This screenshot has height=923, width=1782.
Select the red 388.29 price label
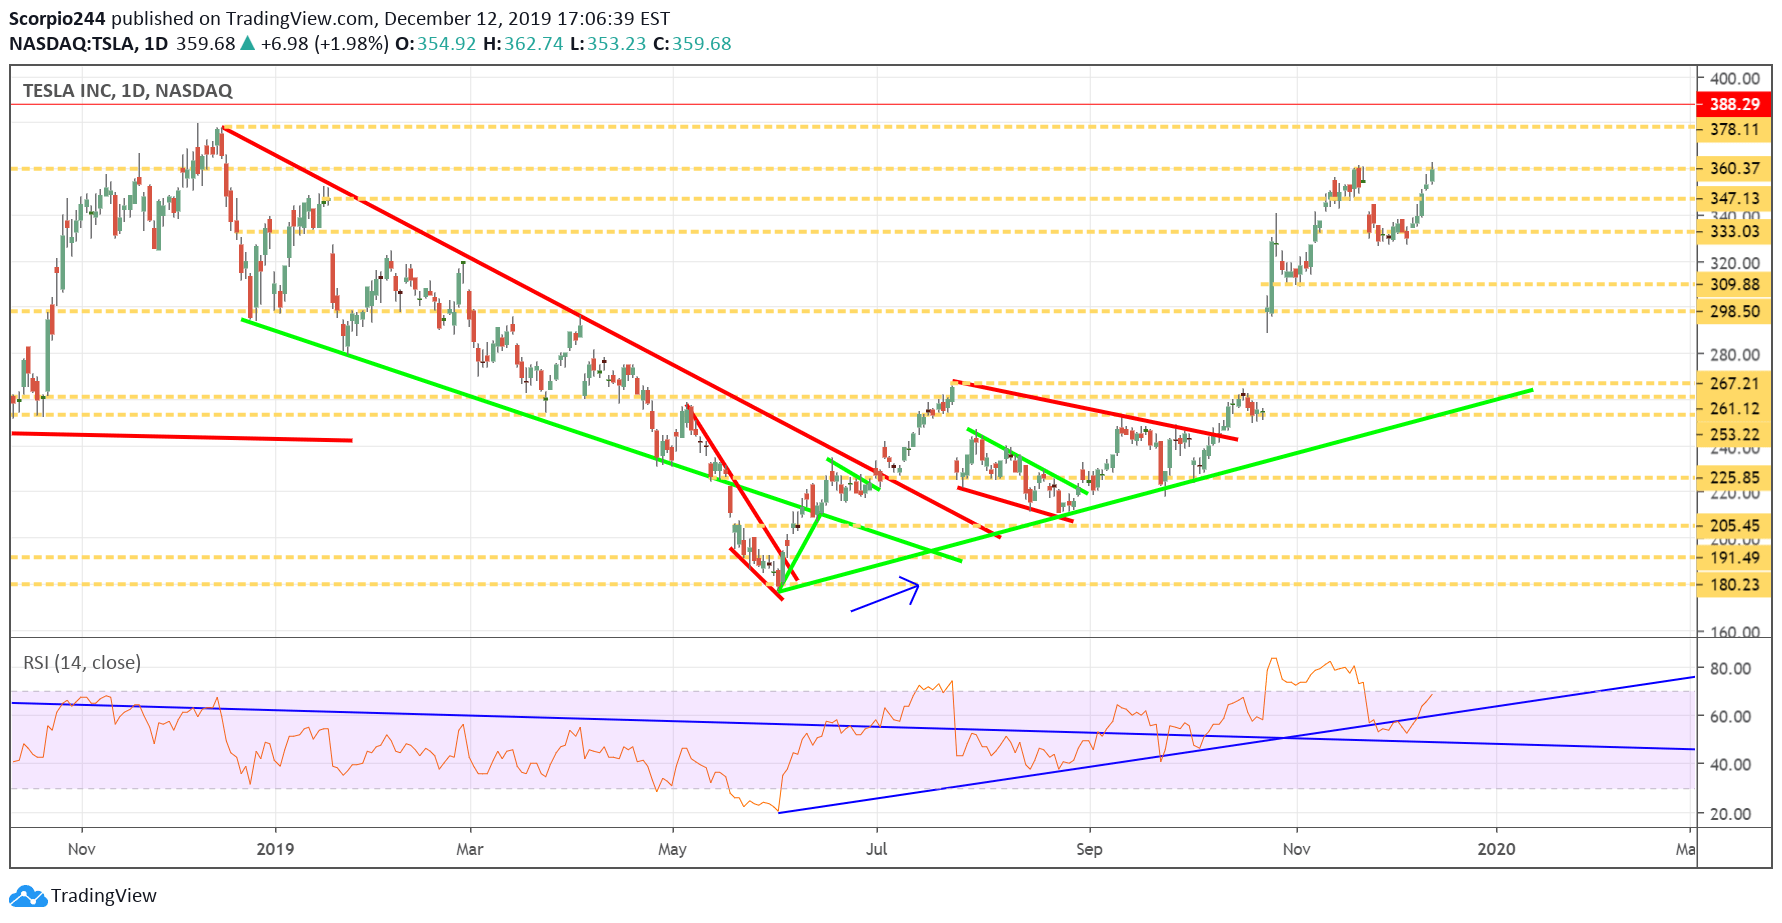point(1734,104)
